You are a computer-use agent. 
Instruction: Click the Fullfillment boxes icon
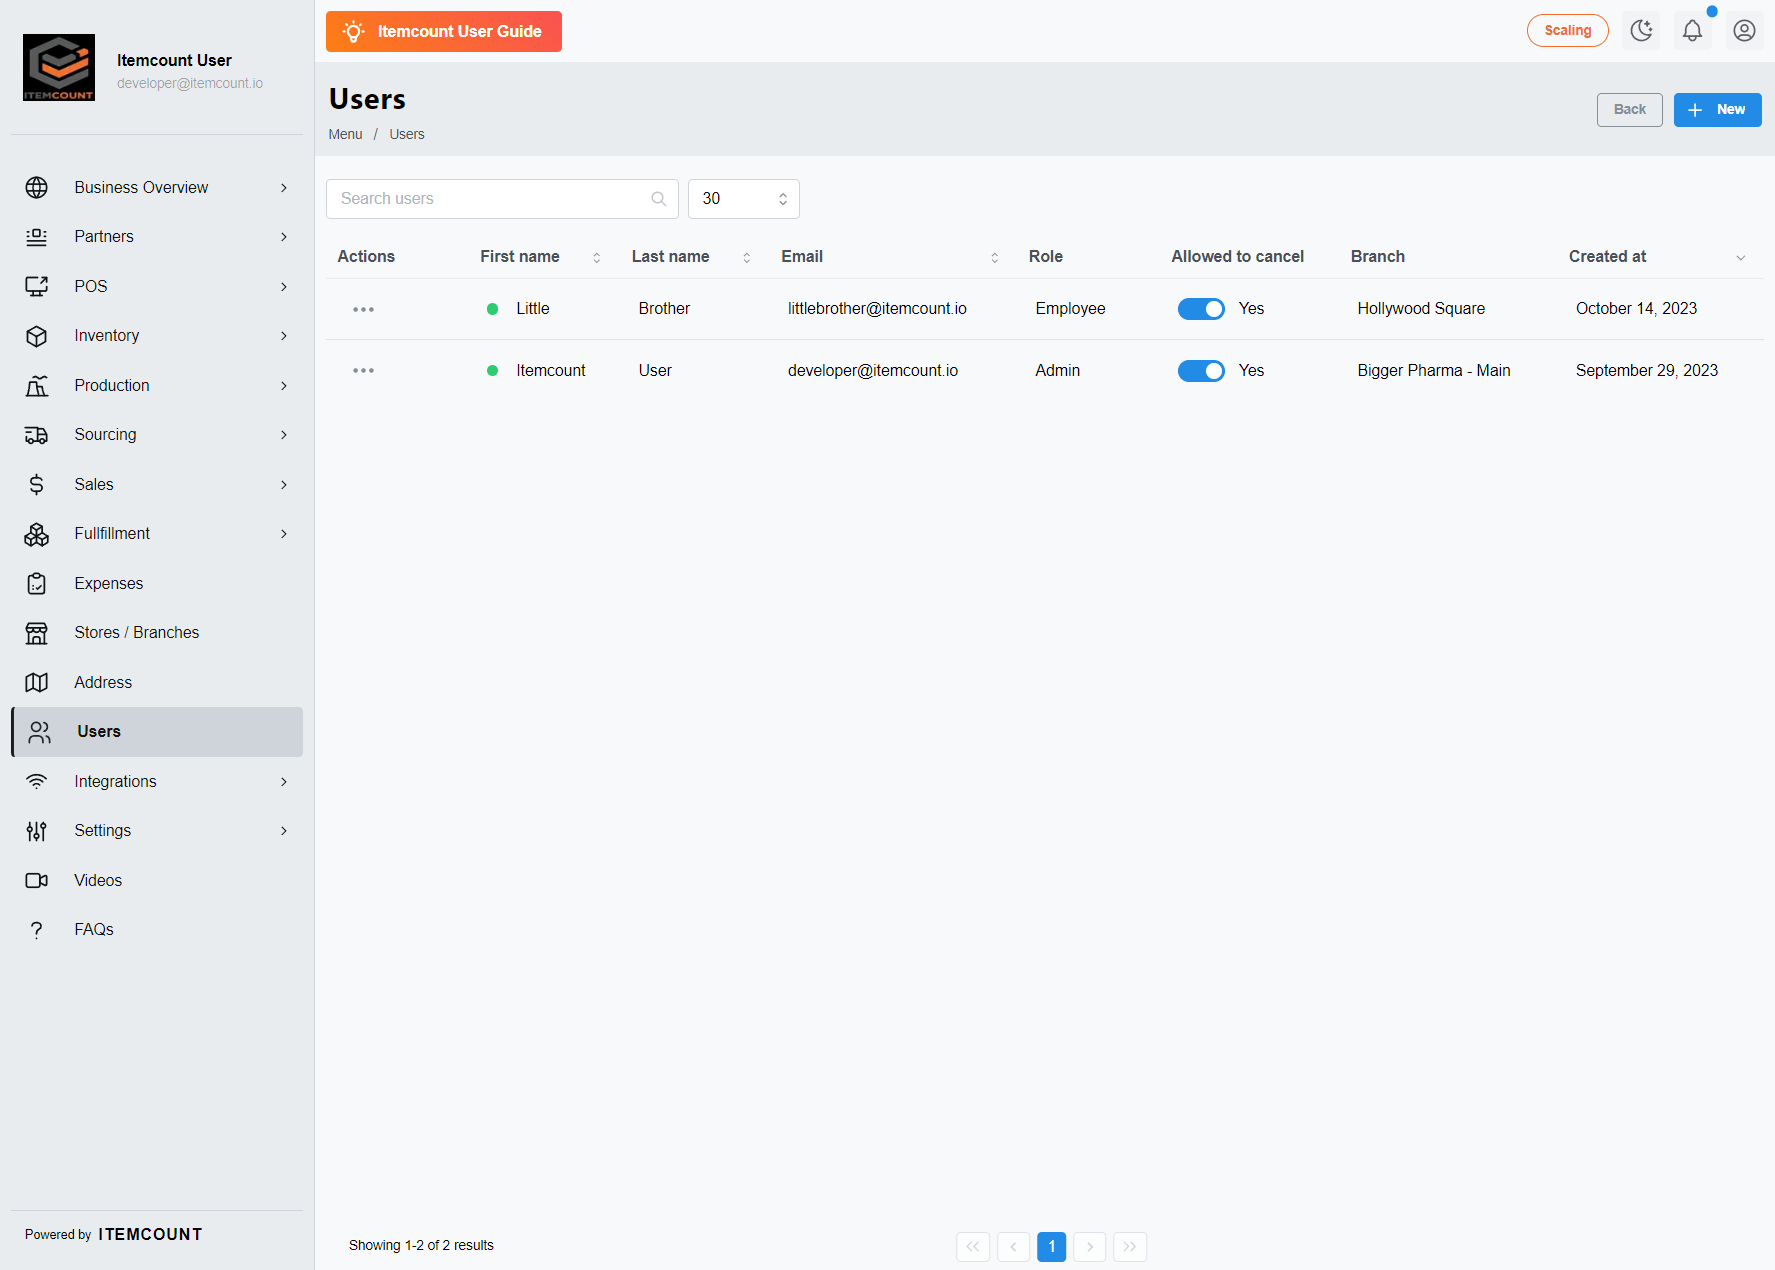click(37, 534)
